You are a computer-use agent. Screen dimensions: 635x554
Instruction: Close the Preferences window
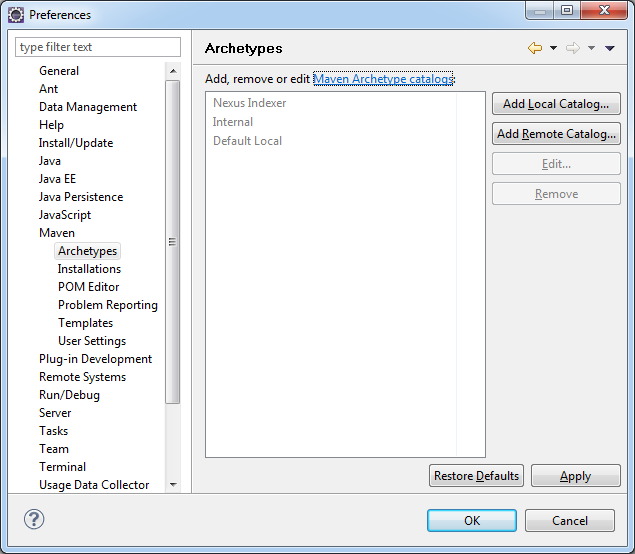coord(604,10)
